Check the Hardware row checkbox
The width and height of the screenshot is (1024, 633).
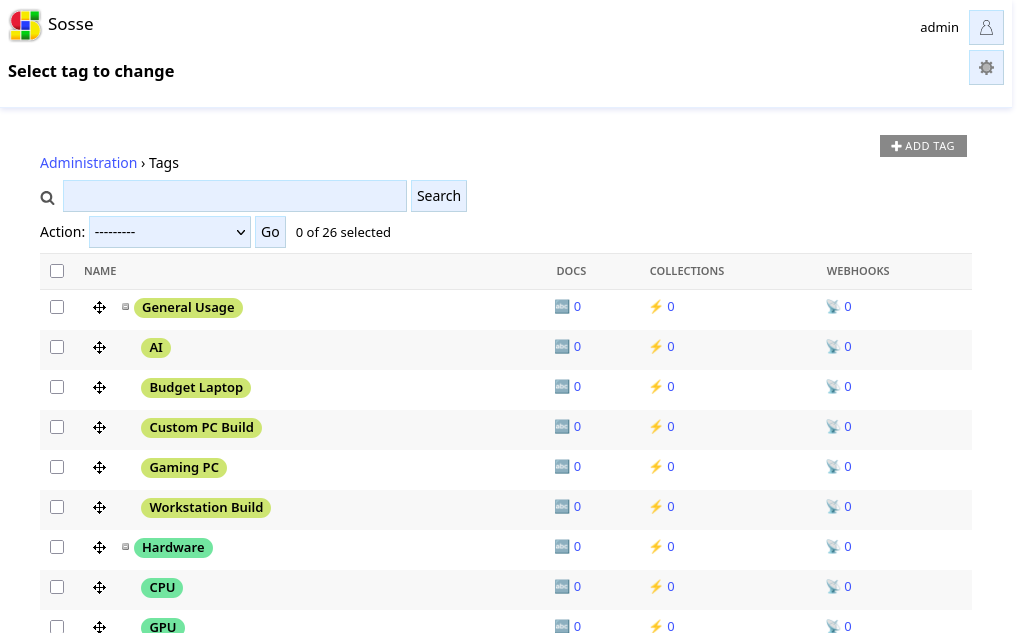pyautogui.click(x=57, y=547)
